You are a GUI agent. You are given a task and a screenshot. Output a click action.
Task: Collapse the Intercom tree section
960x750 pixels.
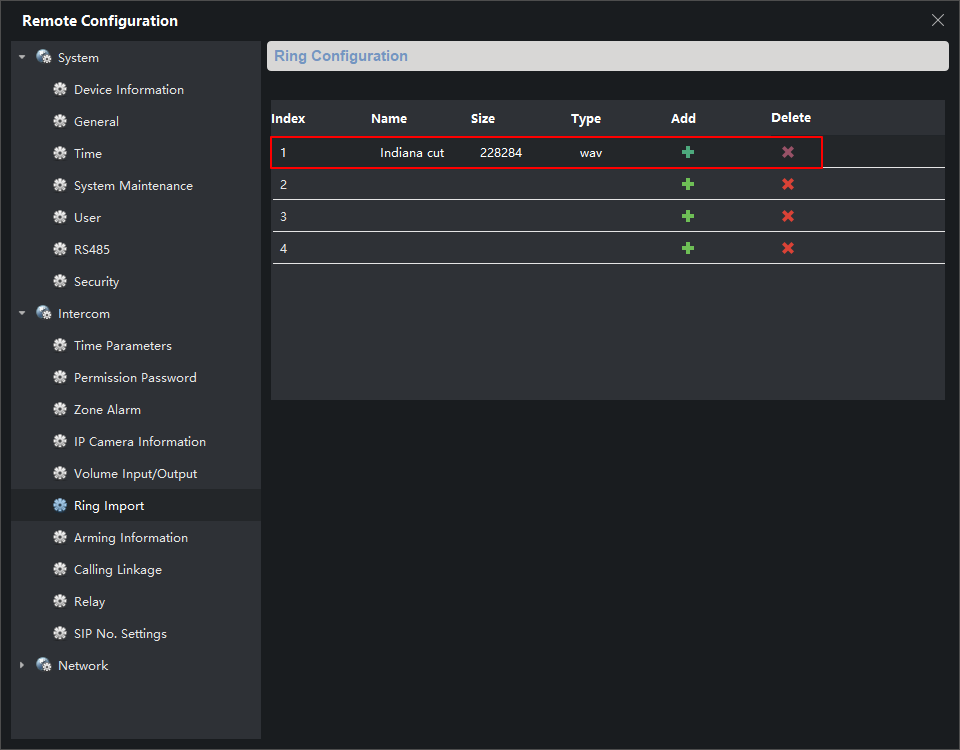pyautogui.click(x=22, y=313)
